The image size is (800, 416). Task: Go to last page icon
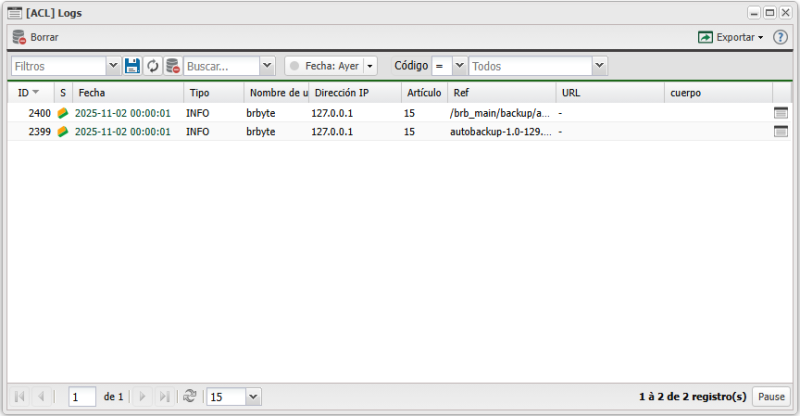point(164,397)
